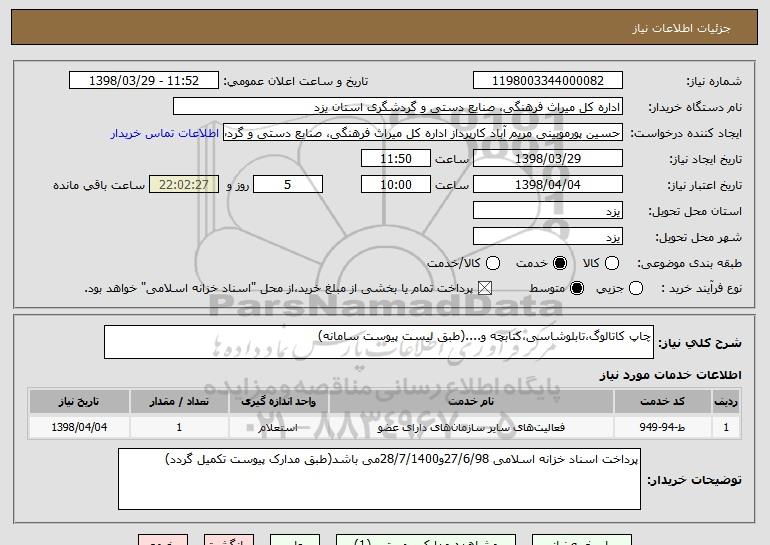Click the unit cell استعلام
The width and height of the screenshot is (770, 545).
[278, 427]
